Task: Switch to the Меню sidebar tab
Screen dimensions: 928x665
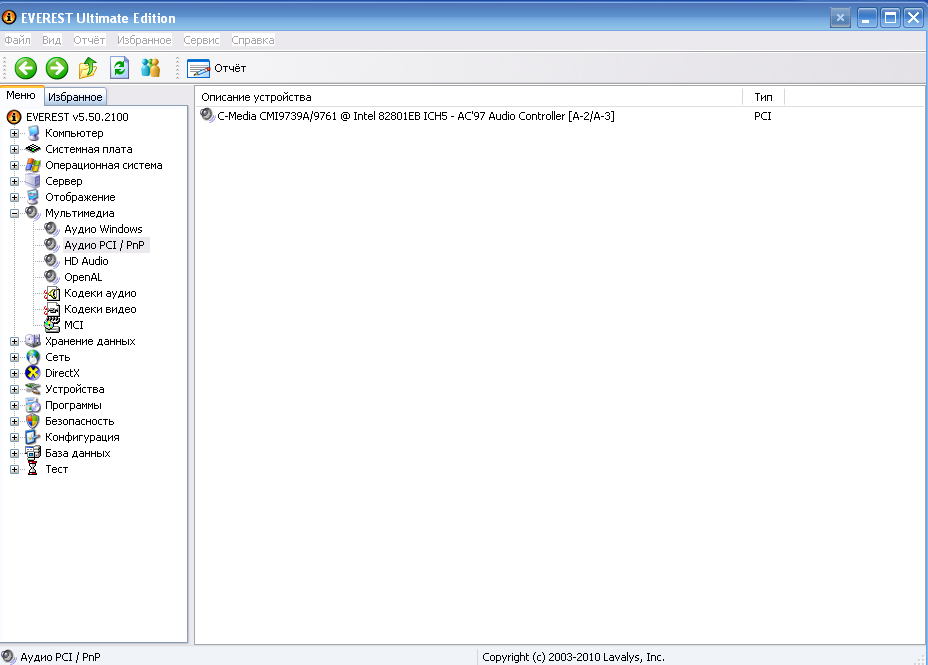Action: coord(21,96)
